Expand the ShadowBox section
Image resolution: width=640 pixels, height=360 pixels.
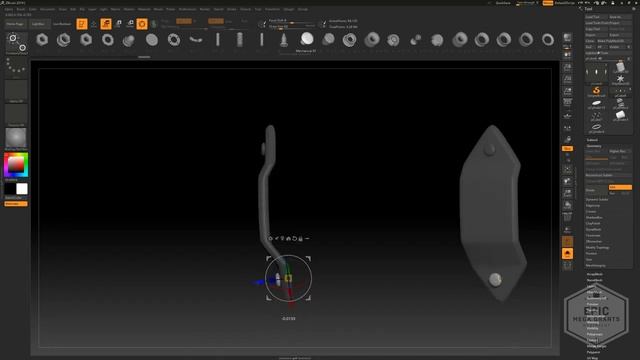(594, 218)
